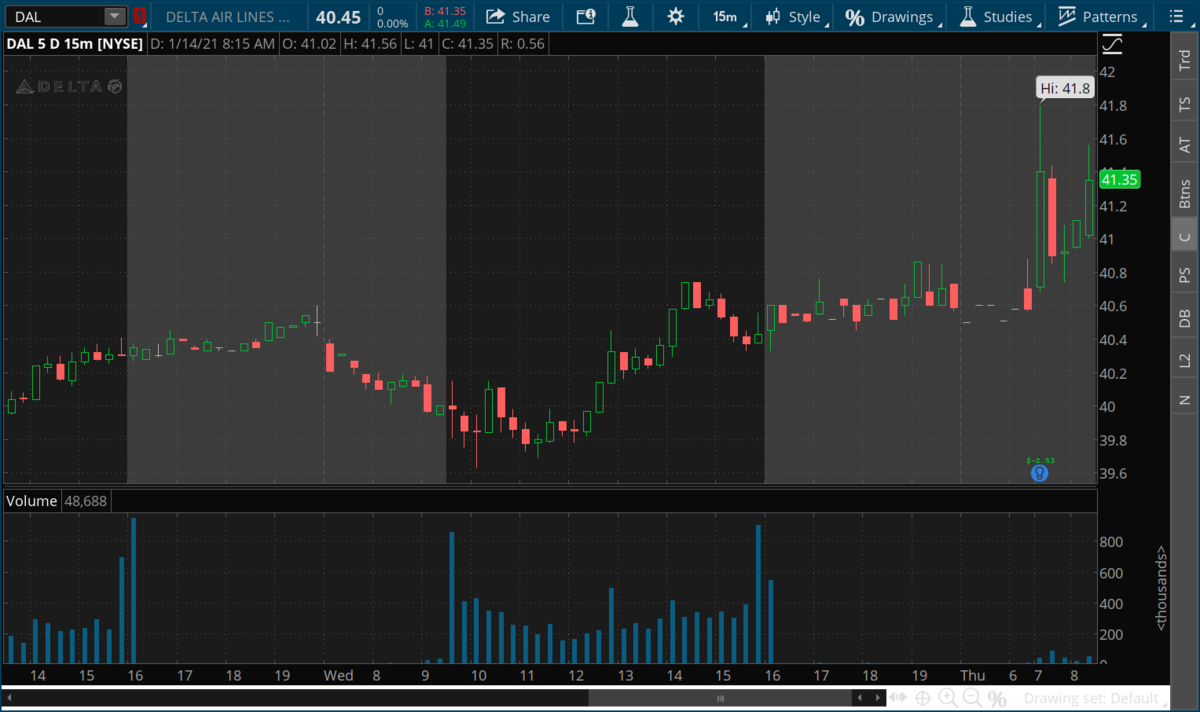Change the 15m timeframe
The height and width of the screenshot is (712, 1200).
[x=725, y=16]
